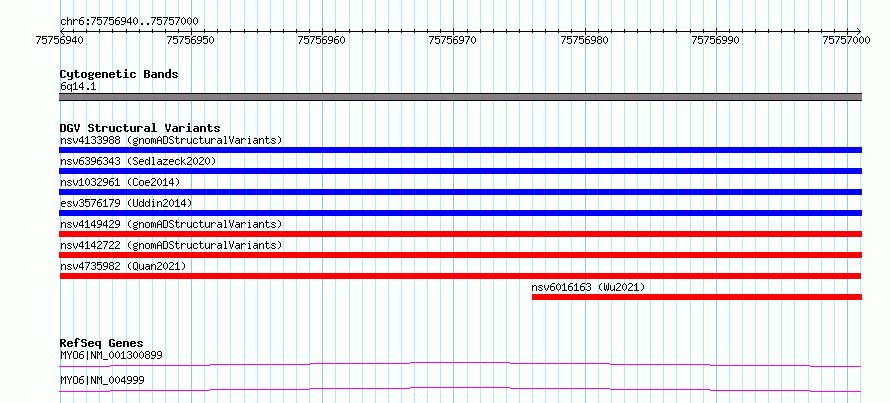890x403 pixels.
Task: Open variant label nsv6396343 (Sedlazeck2020)
Action: [138, 161]
